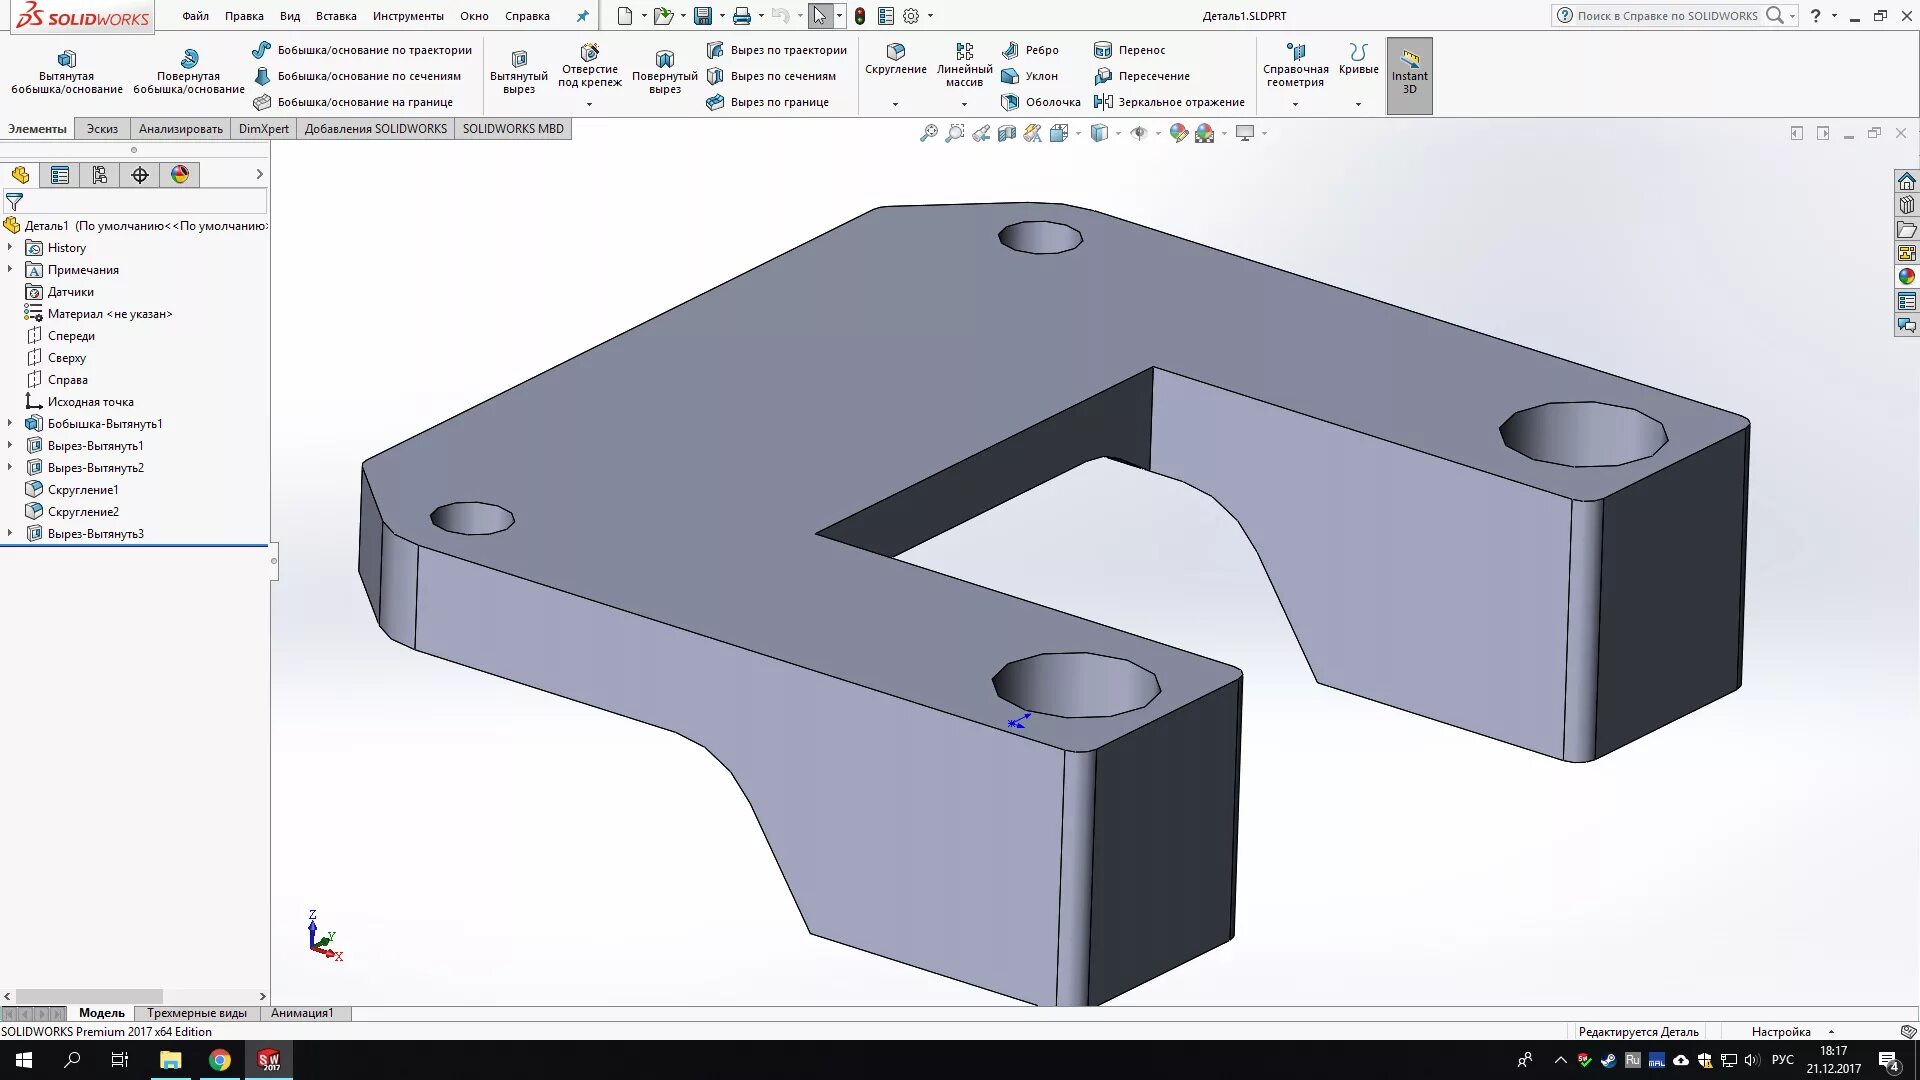Select Вытянутый вырез (Extruded Cut) tool

tap(519, 71)
